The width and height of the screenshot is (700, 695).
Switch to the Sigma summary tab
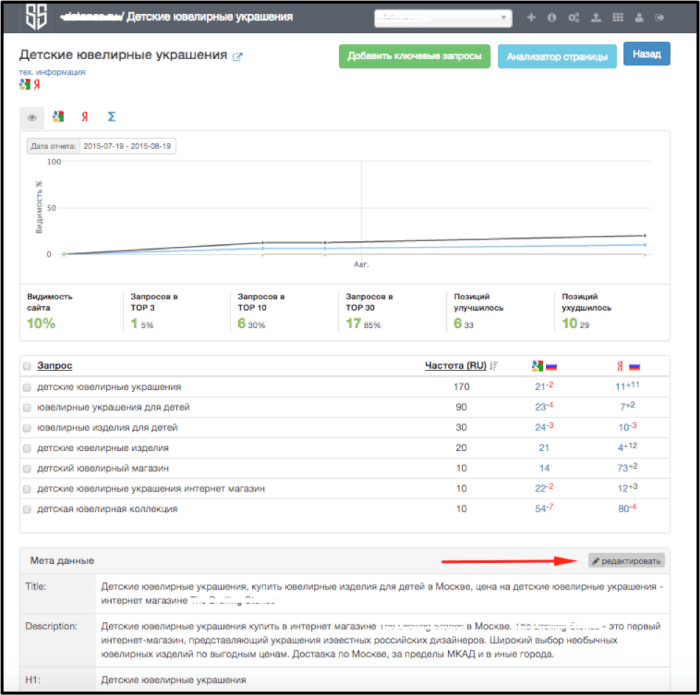point(111,117)
